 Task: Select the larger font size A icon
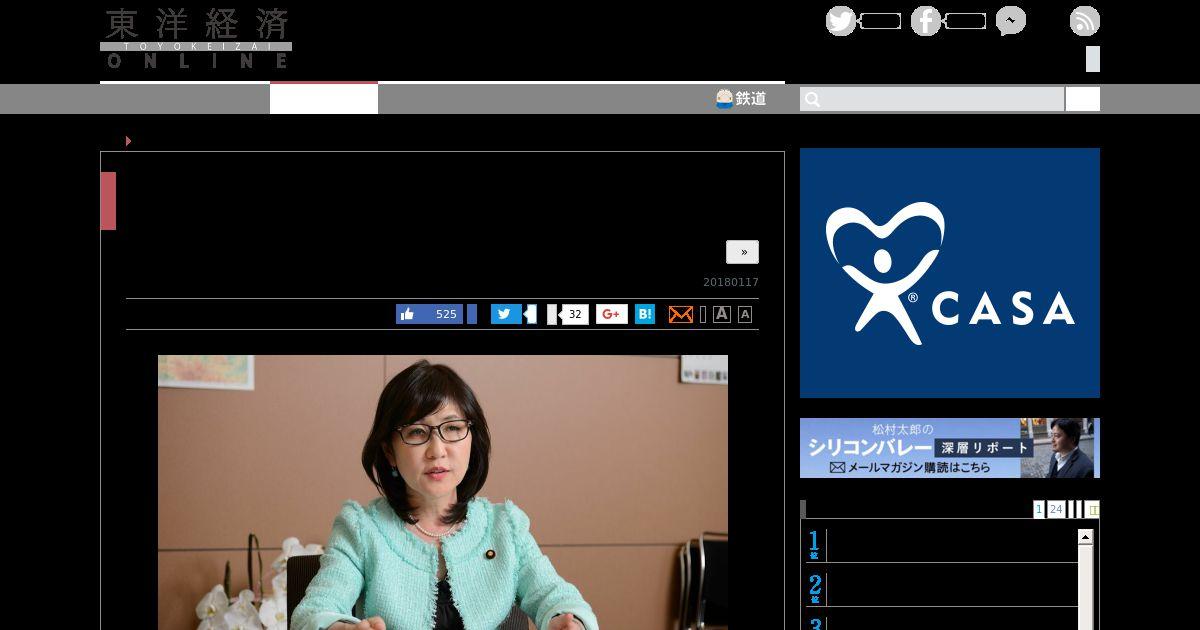pos(722,314)
